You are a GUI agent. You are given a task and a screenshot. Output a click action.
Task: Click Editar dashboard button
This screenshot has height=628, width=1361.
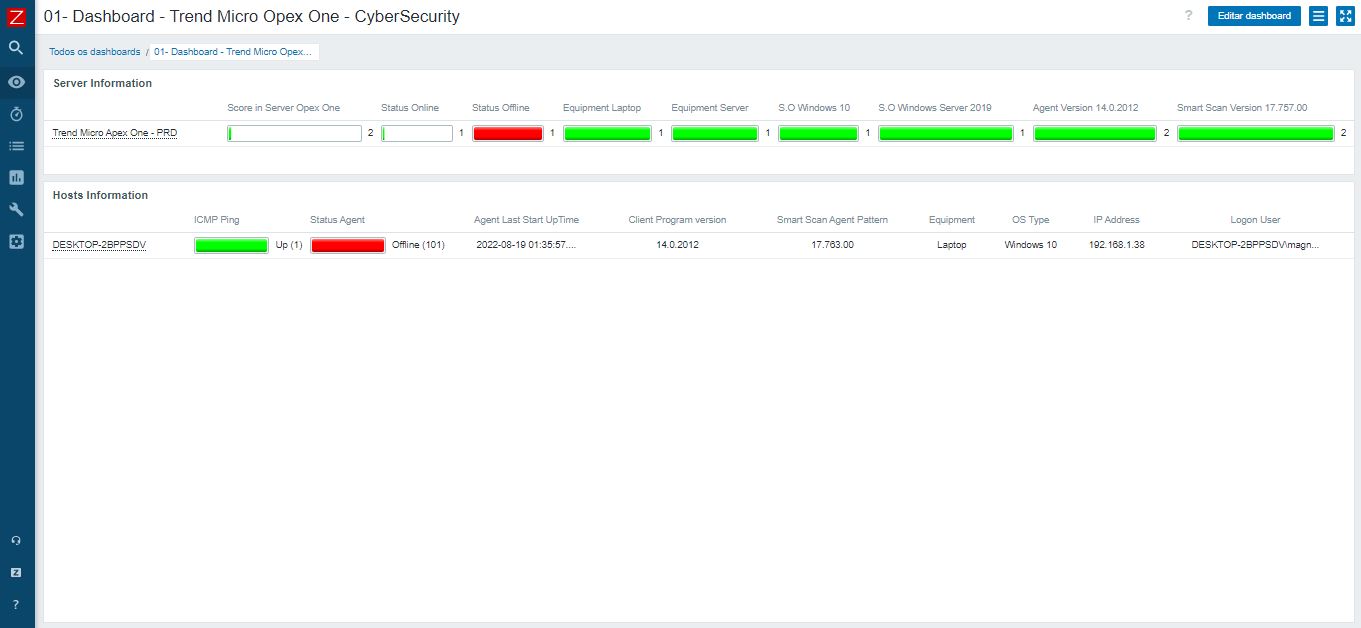tap(1254, 16)
